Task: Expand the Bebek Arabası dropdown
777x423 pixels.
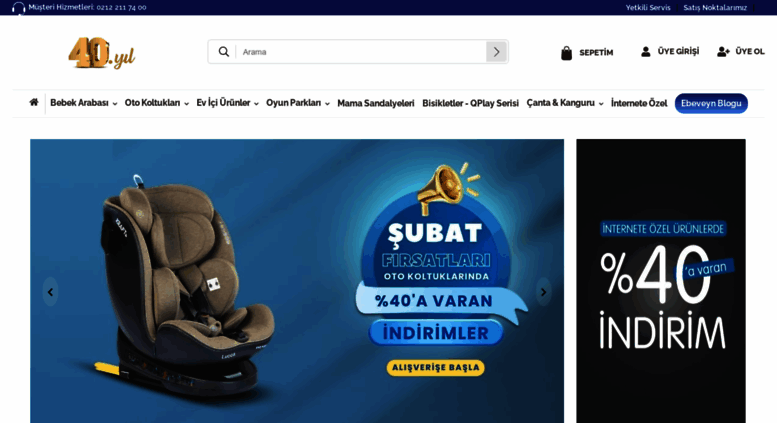Action: tap(83, 103)
